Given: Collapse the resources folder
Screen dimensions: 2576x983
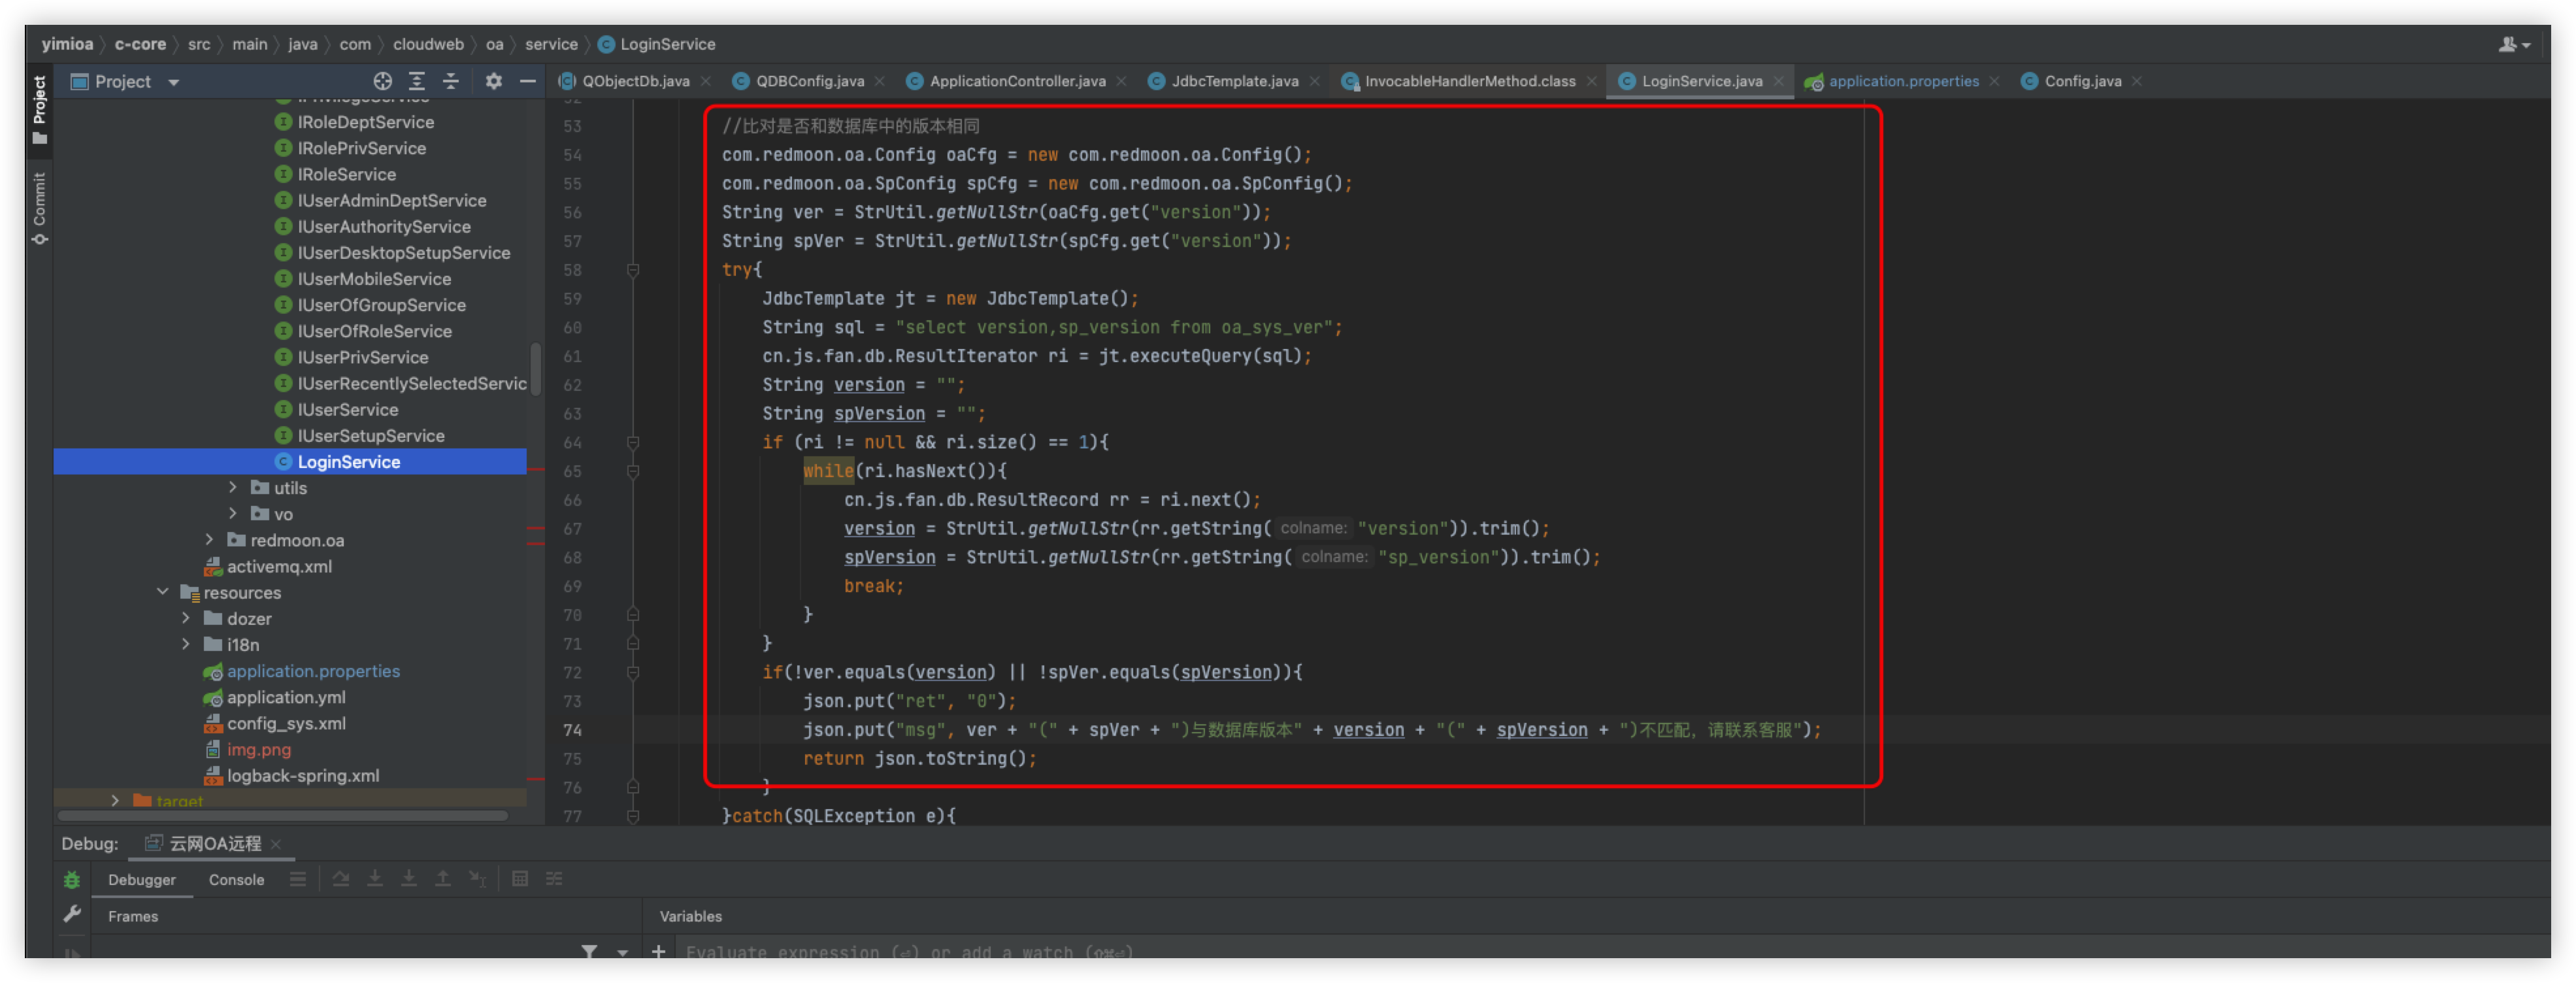Looking at the screenshot, I should [x=163, y=592].
